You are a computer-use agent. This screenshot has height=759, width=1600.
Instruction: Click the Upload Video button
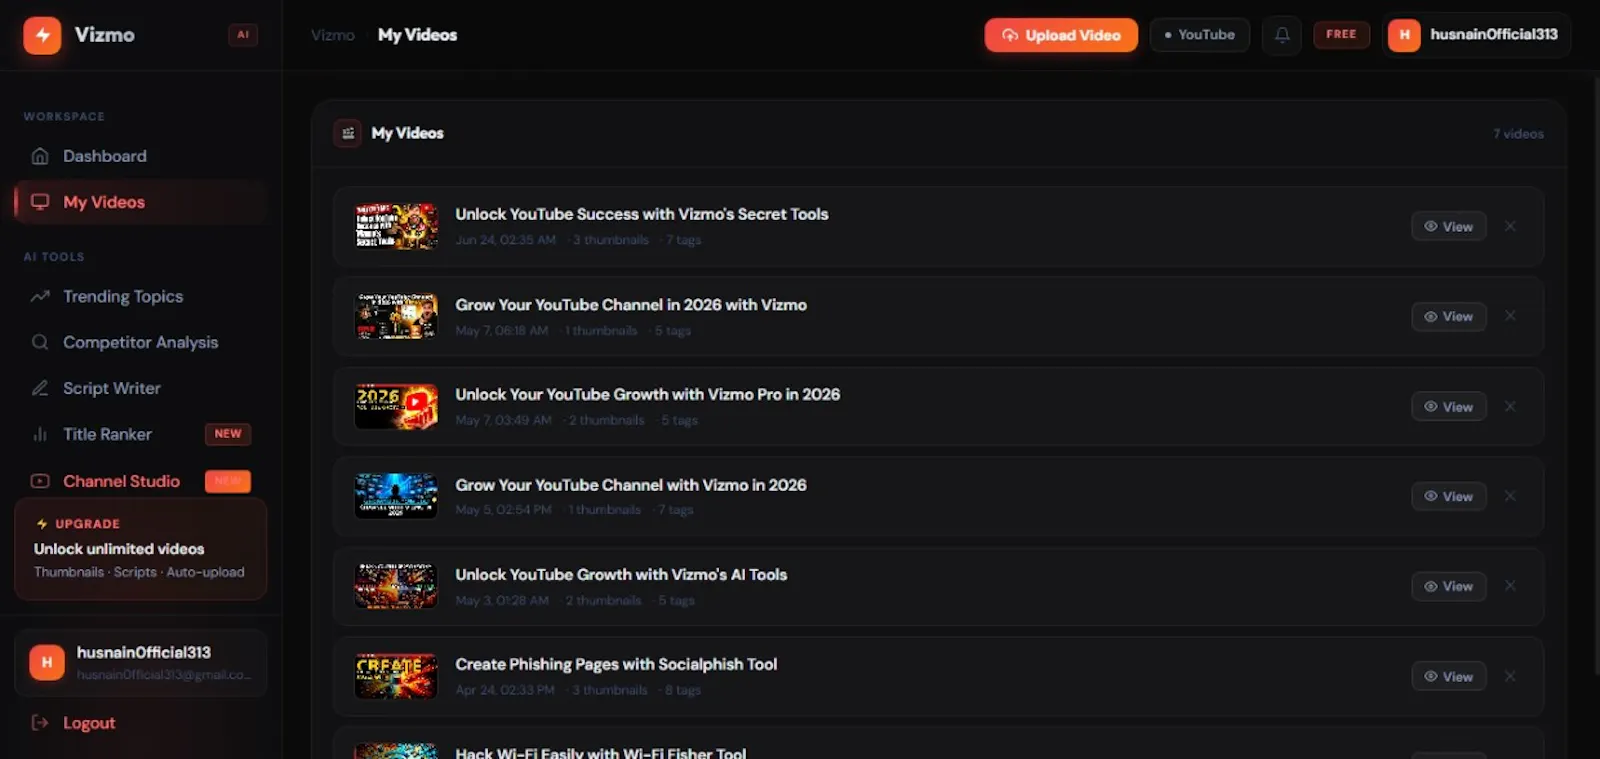pos(1061,35)
